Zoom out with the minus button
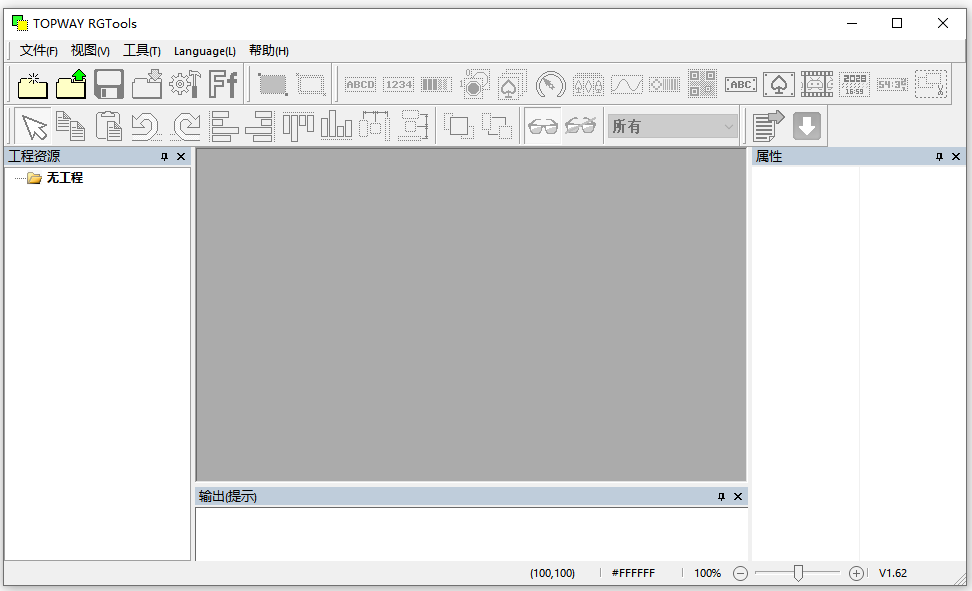The height and width of the screenshot is (591, 972). 740,574
